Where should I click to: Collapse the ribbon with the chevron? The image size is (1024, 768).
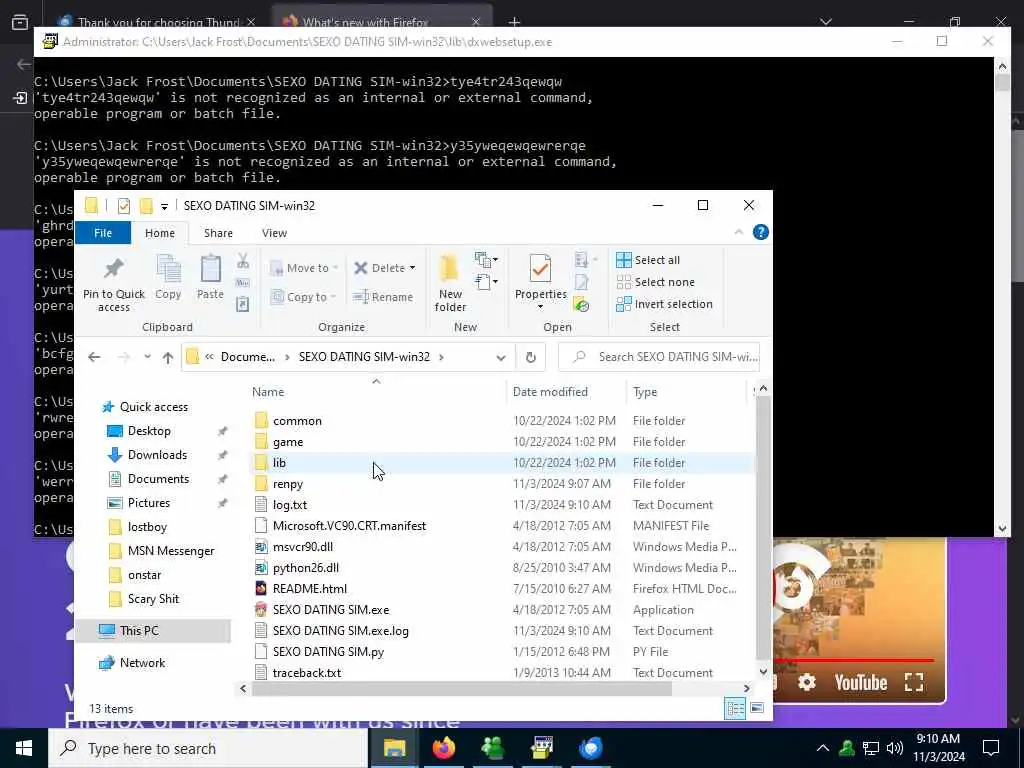point(739,232)
